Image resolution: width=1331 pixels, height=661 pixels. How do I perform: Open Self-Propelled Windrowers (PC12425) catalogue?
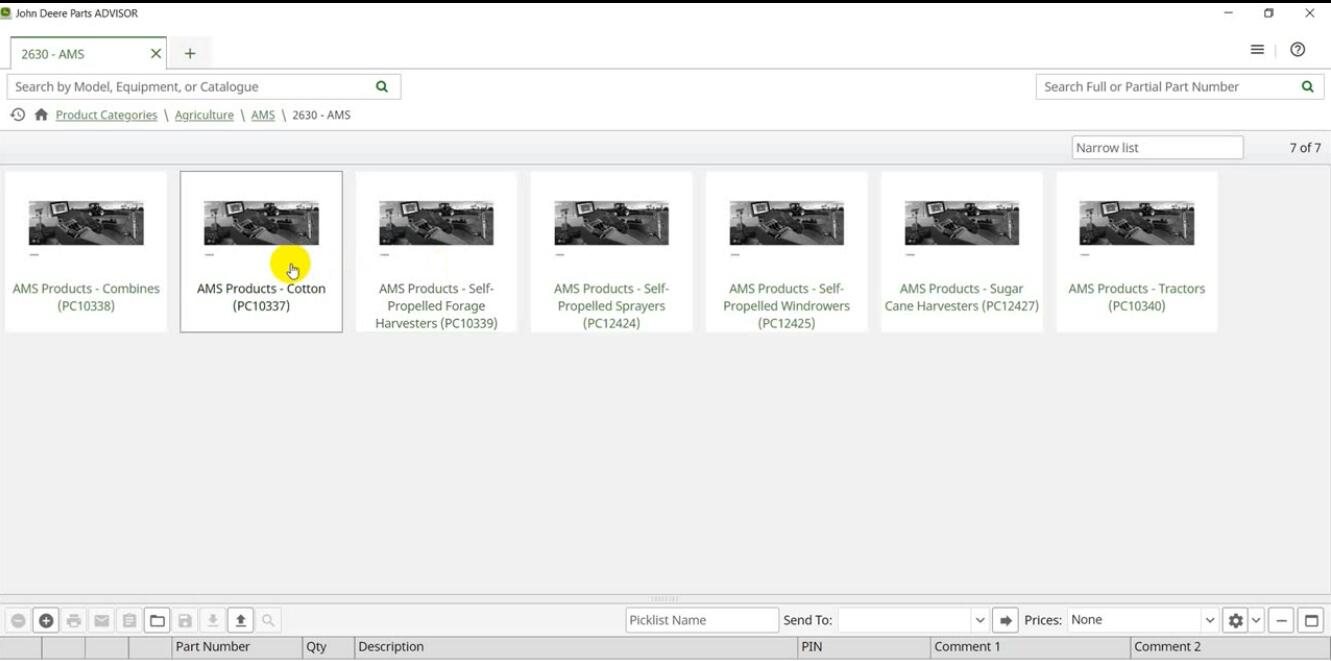pos(786,252)
